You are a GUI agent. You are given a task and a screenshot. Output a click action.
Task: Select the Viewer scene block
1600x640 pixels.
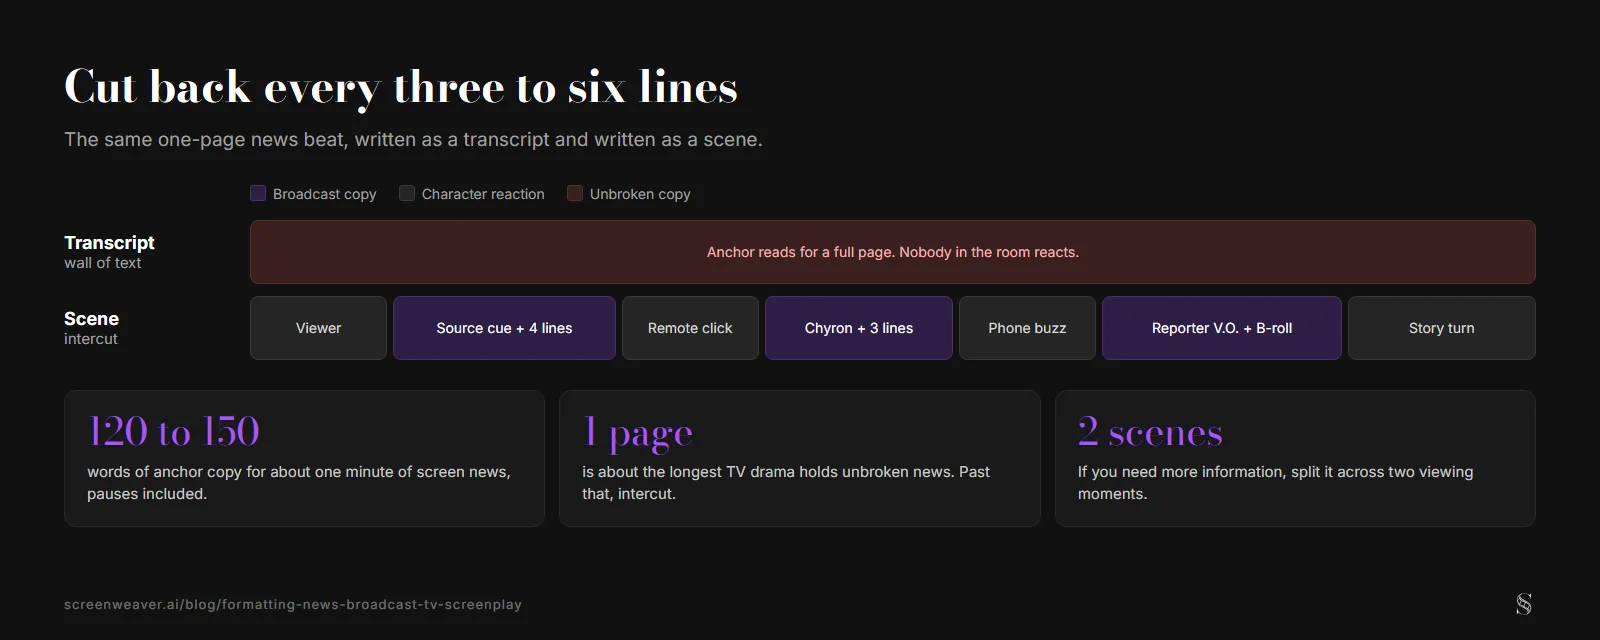pyautogui.click(x=318, y=328)
